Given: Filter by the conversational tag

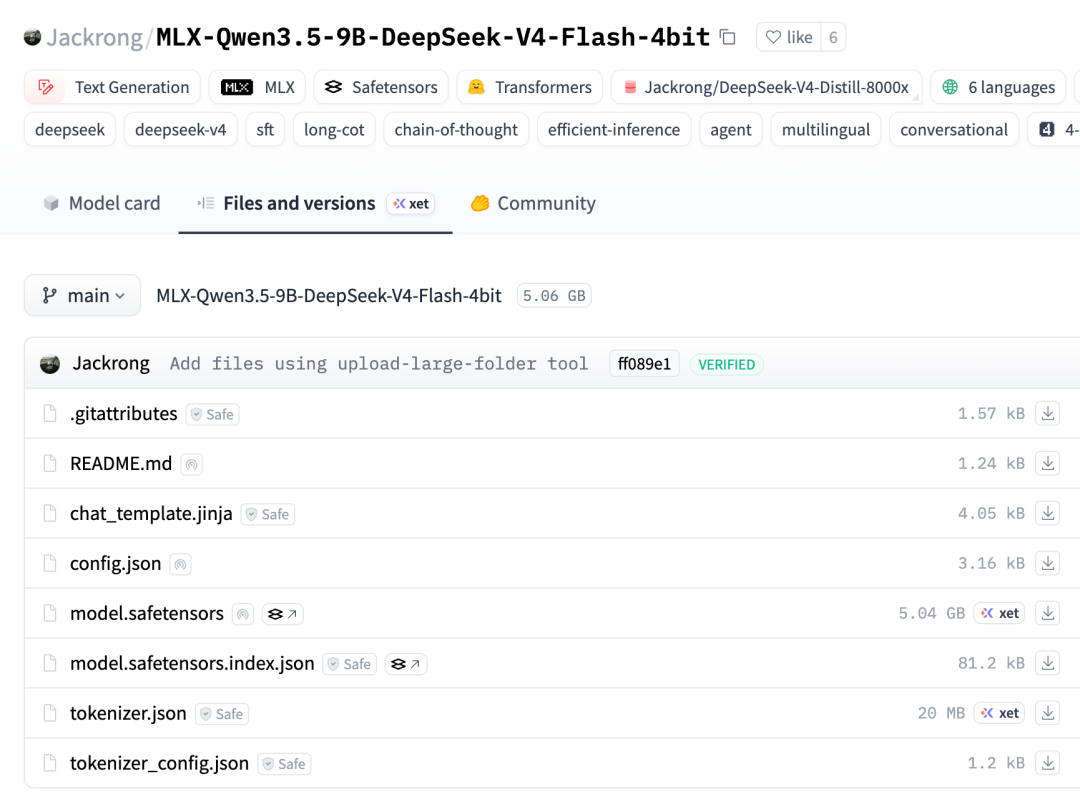Looking at the screenshot, I should pos(954,130).
